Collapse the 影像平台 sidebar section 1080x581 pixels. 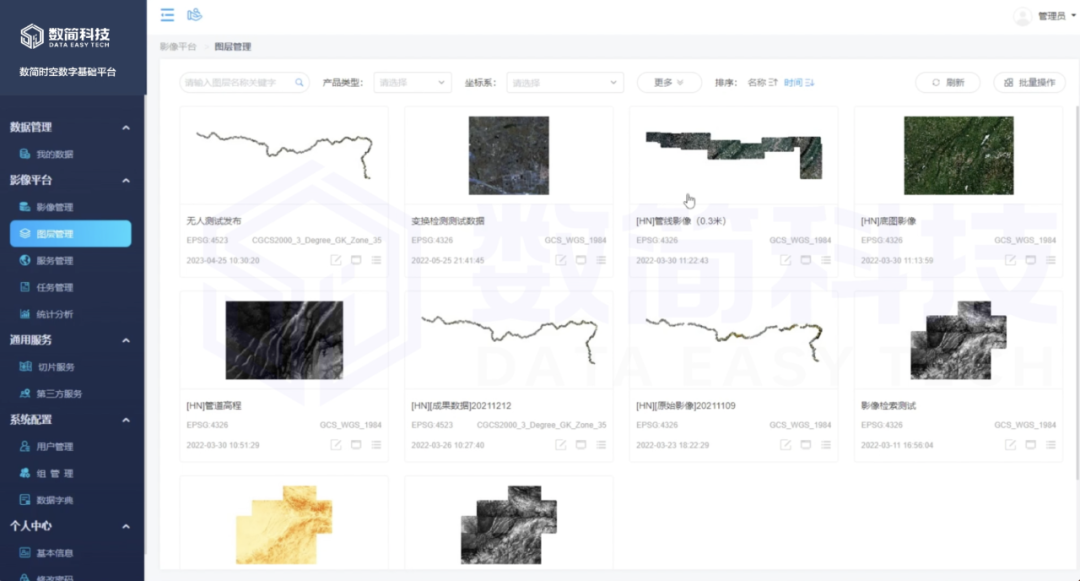click(x=126, y=180)
